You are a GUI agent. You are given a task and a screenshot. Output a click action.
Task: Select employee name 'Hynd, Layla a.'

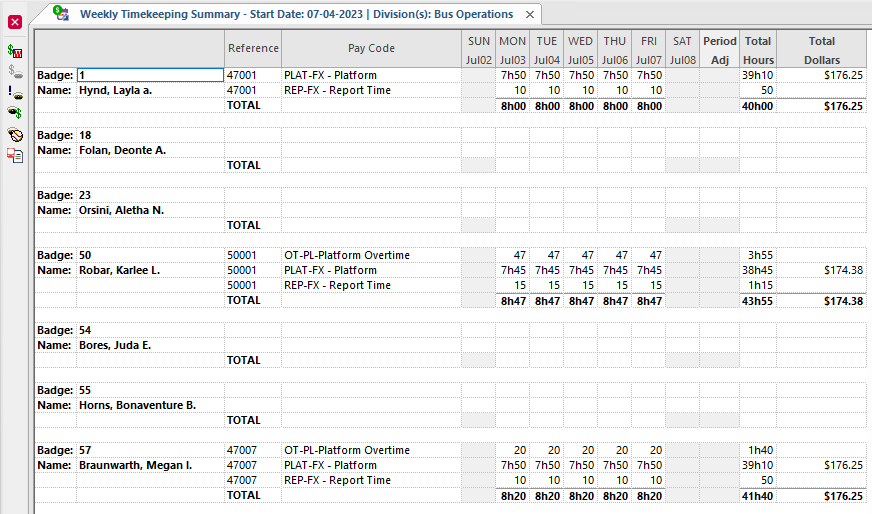115,90
